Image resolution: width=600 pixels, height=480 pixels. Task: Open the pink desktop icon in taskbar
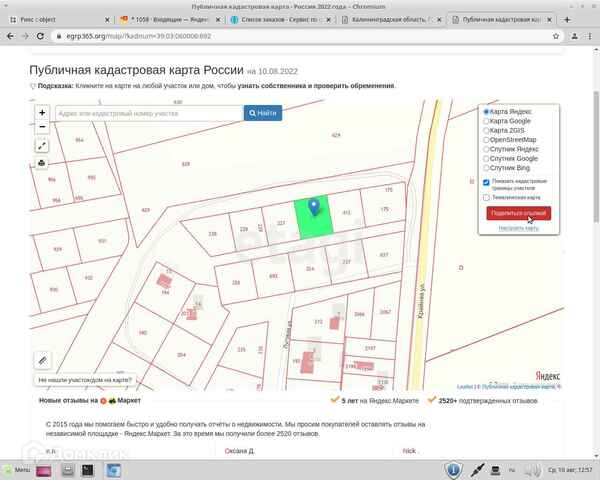coord(43,470)
